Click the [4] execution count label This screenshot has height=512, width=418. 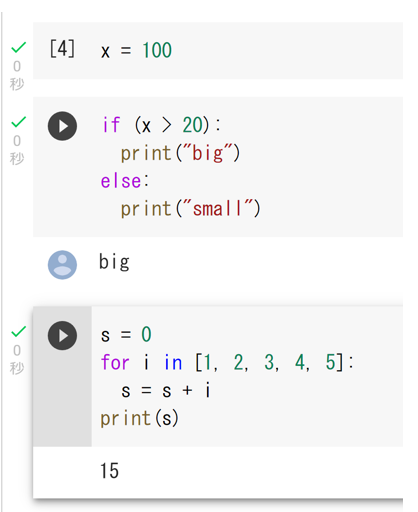(x=62, y=49)
